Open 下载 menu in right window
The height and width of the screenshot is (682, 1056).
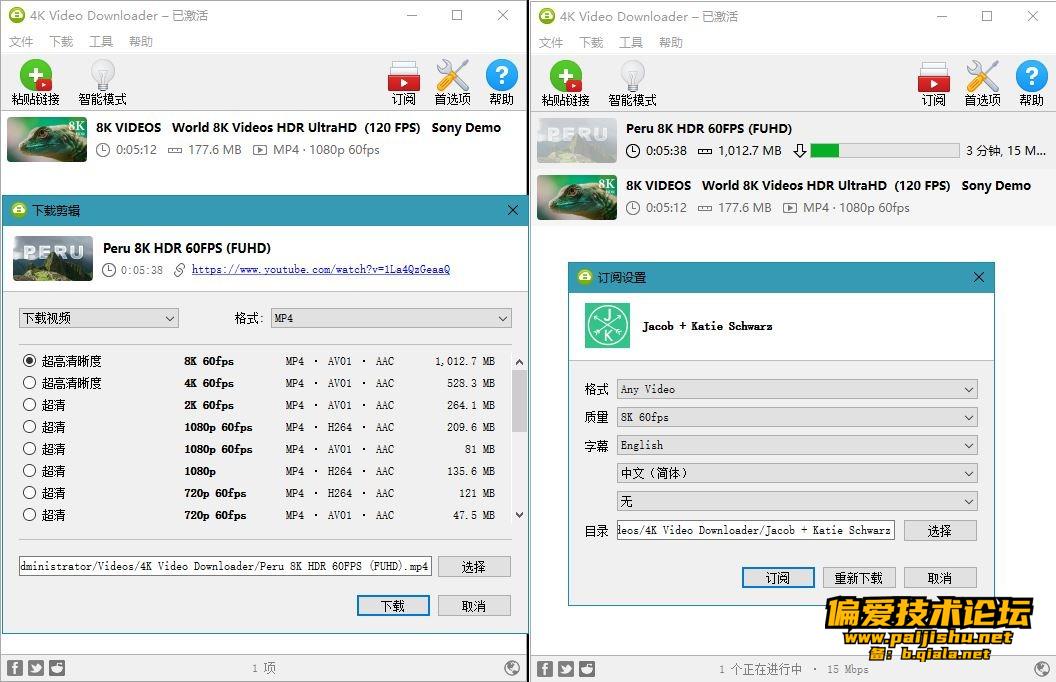tap(591, 43)
